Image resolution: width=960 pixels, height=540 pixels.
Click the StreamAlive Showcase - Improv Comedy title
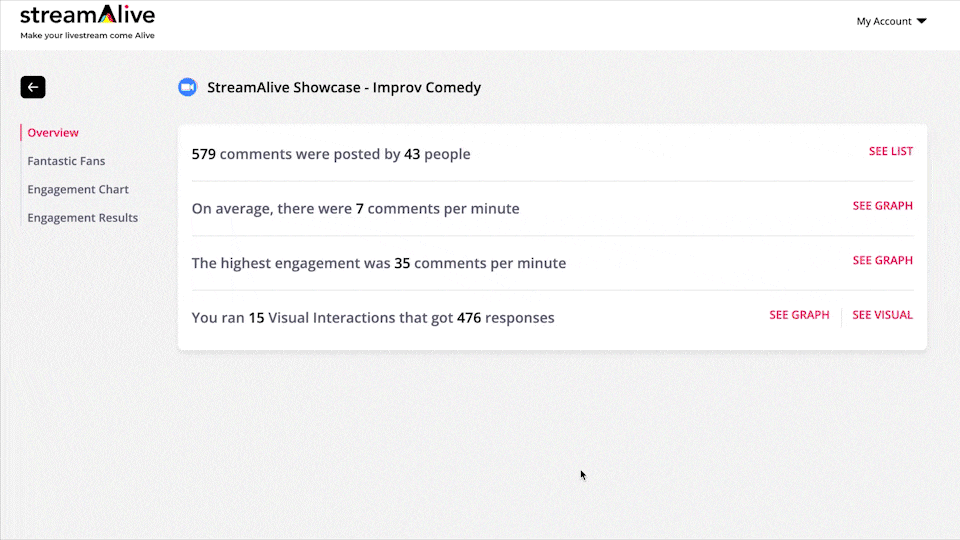pos(344,87)
